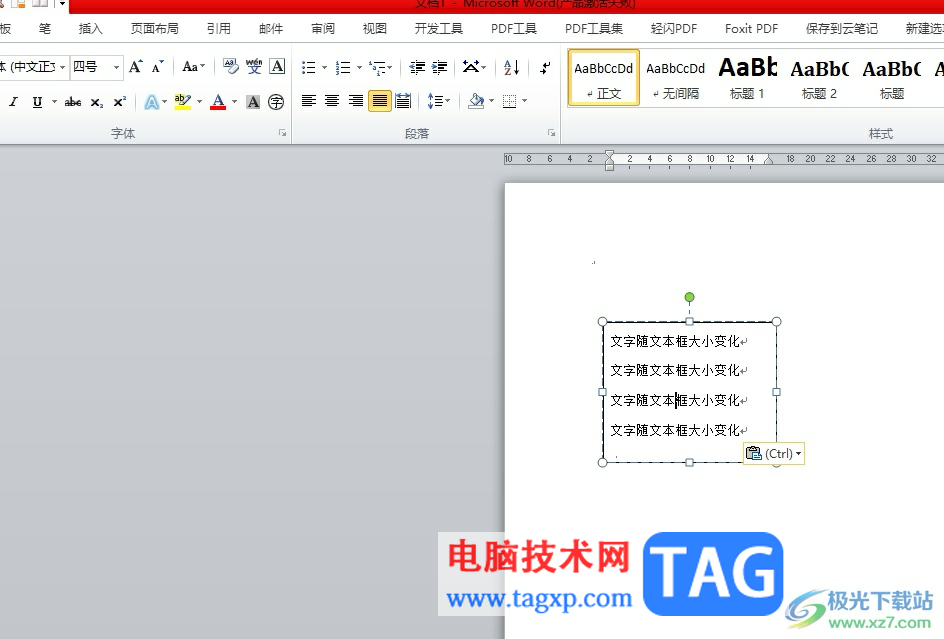The height and width of the screenshot is (639, 944).
Task: Open Paste Options (Ctrl) button
Action: click(774, 454)
